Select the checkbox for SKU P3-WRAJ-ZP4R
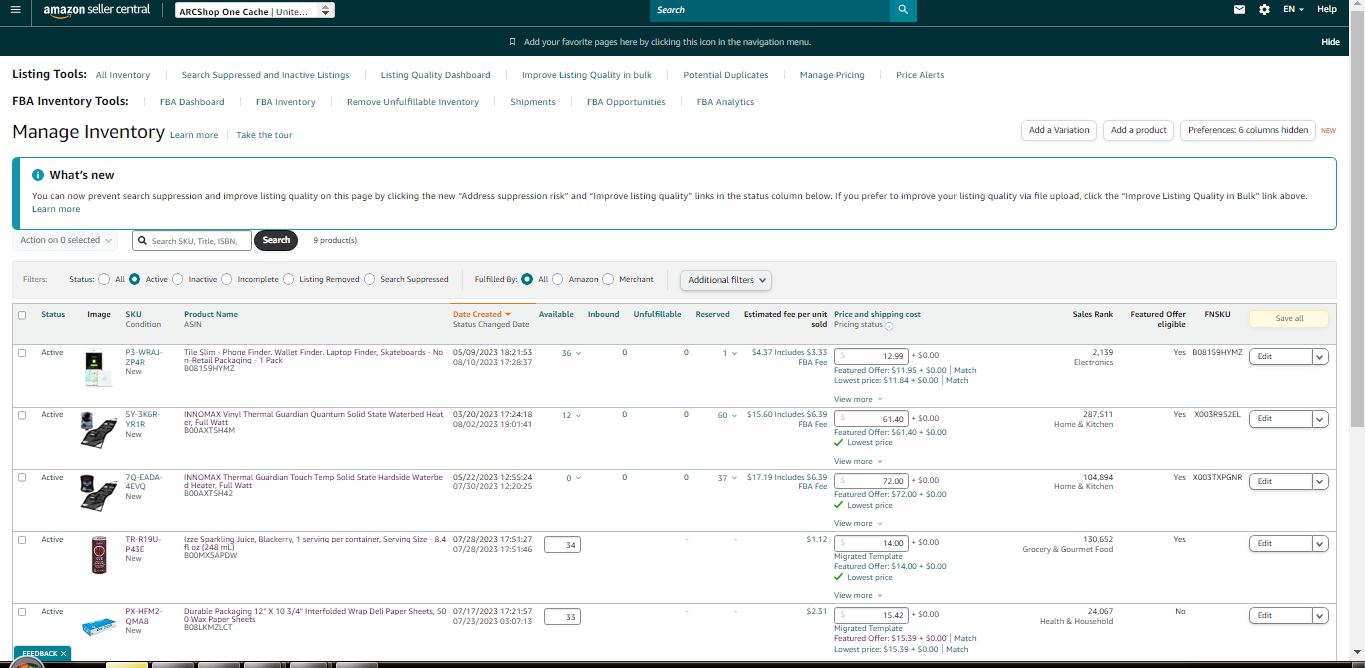 pyautogui.click(x=22, y=353)
